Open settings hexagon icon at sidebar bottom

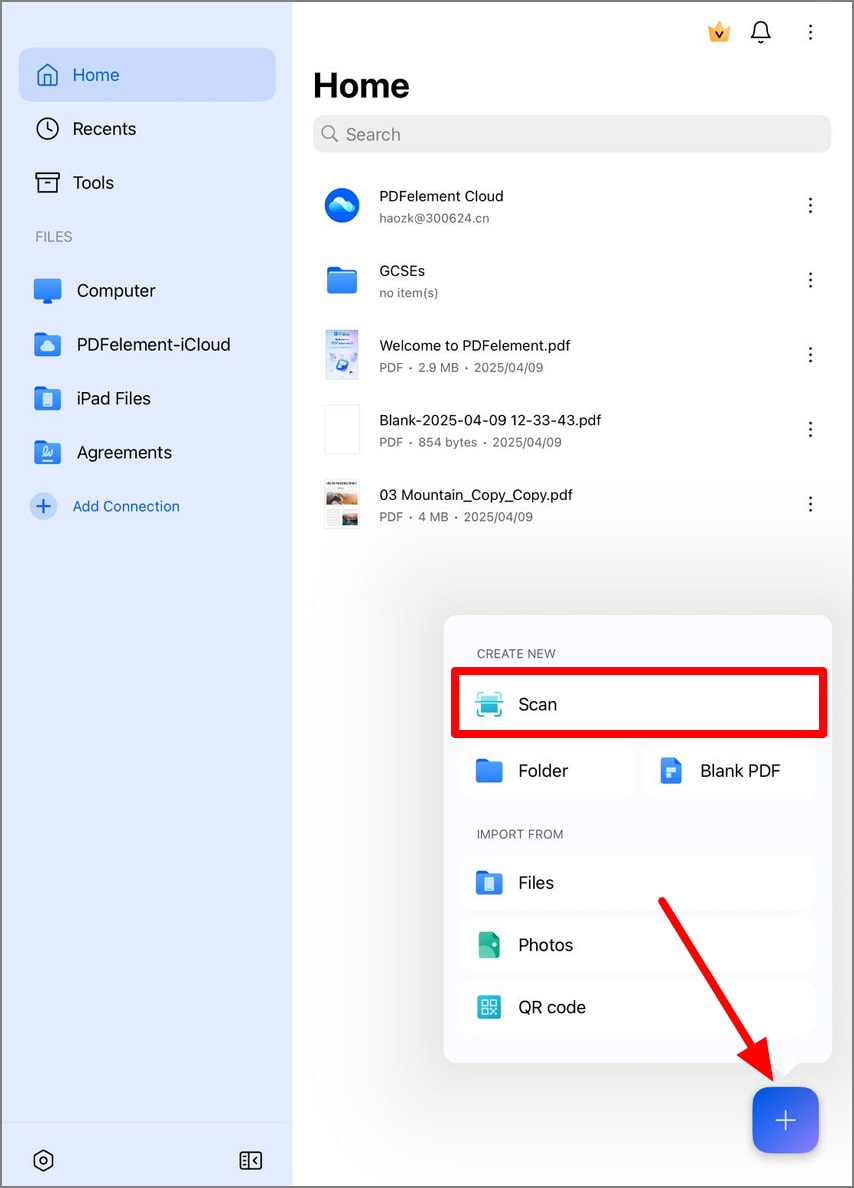(x=44, y=1160)
